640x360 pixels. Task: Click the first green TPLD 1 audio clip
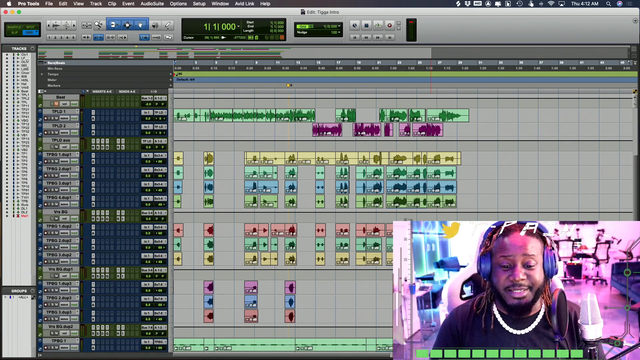pyautogui.click(x=184, y=116)
